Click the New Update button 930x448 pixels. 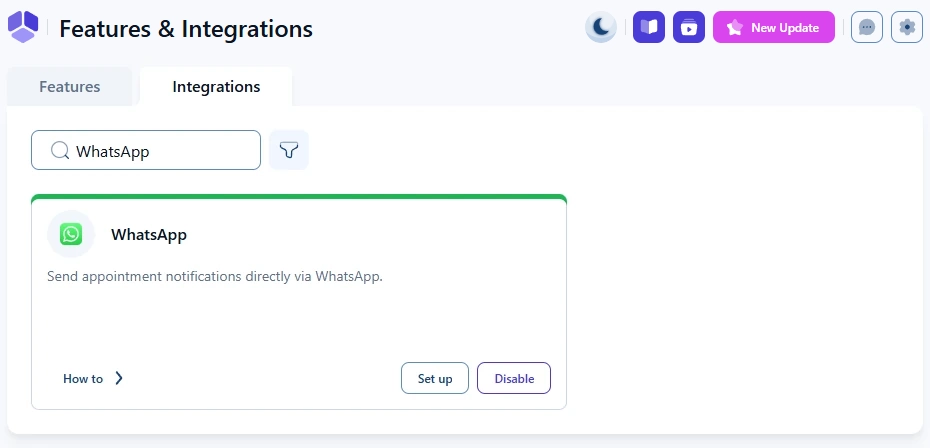774,28
